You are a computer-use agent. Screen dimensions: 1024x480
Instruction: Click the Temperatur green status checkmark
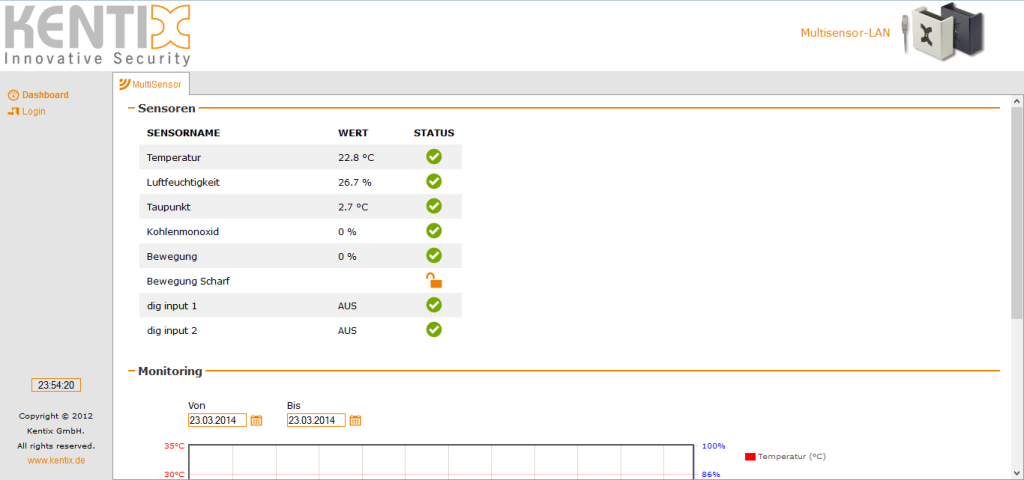[x=434, y=156]
